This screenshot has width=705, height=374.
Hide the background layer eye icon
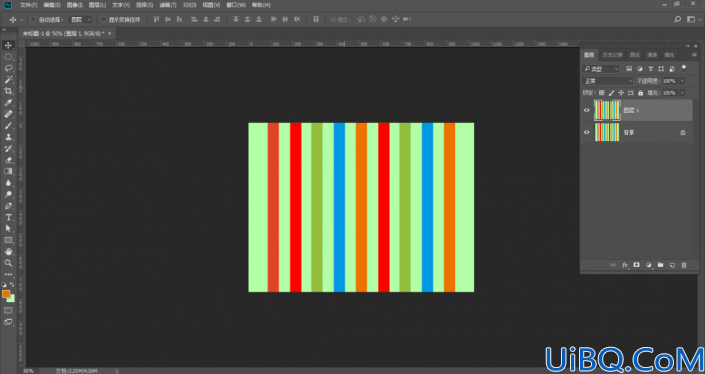tap(586, 133)
